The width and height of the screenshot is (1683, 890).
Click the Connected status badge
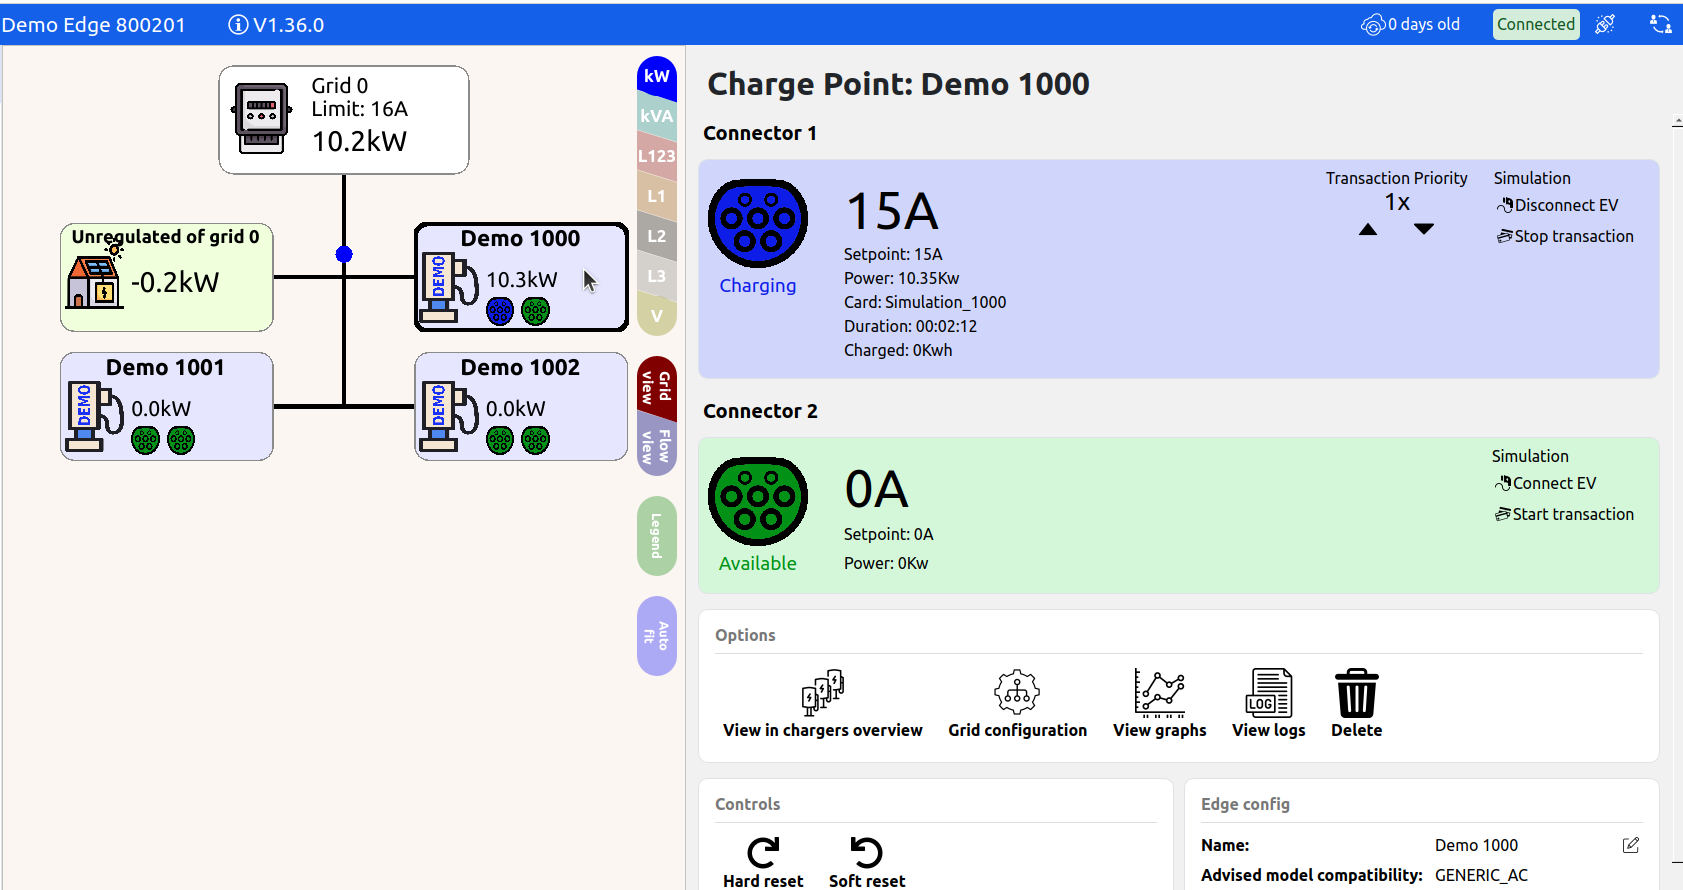pyautogui.click(x=1536, y=24)
